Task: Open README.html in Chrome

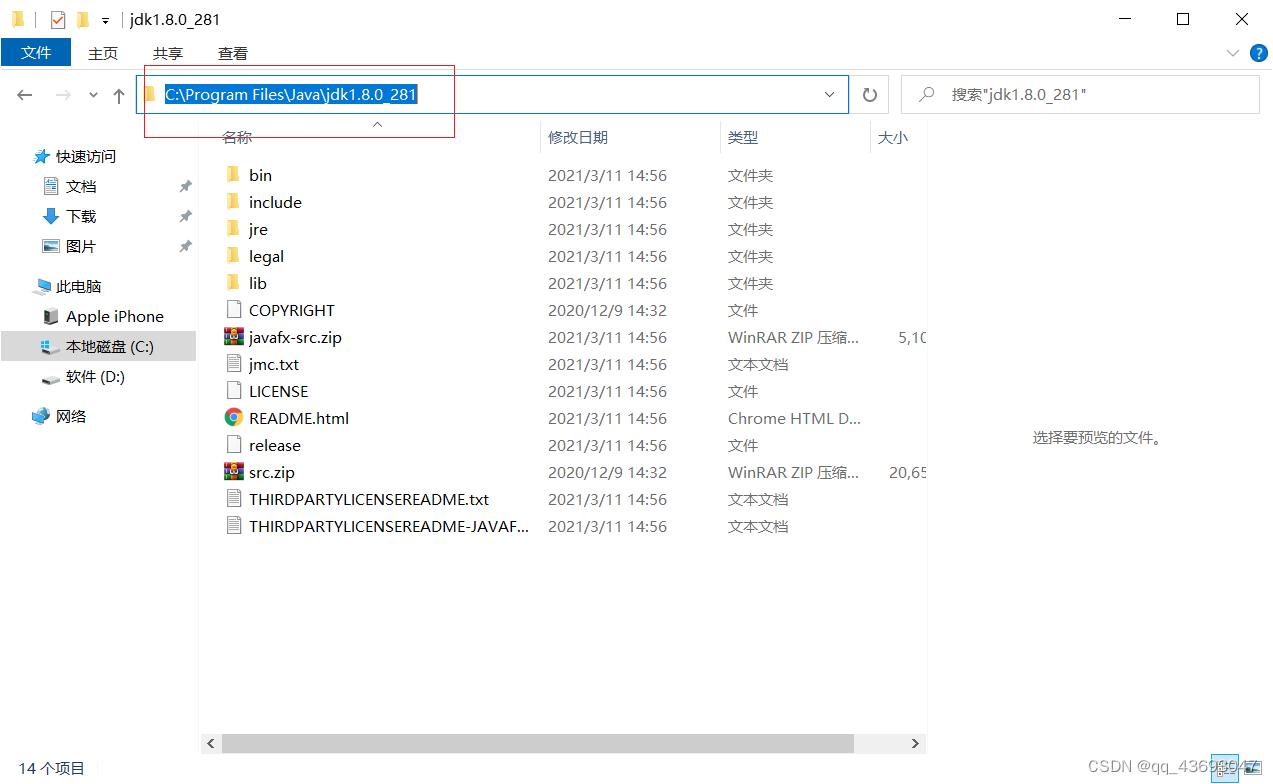Action: [x=298, y=418]
